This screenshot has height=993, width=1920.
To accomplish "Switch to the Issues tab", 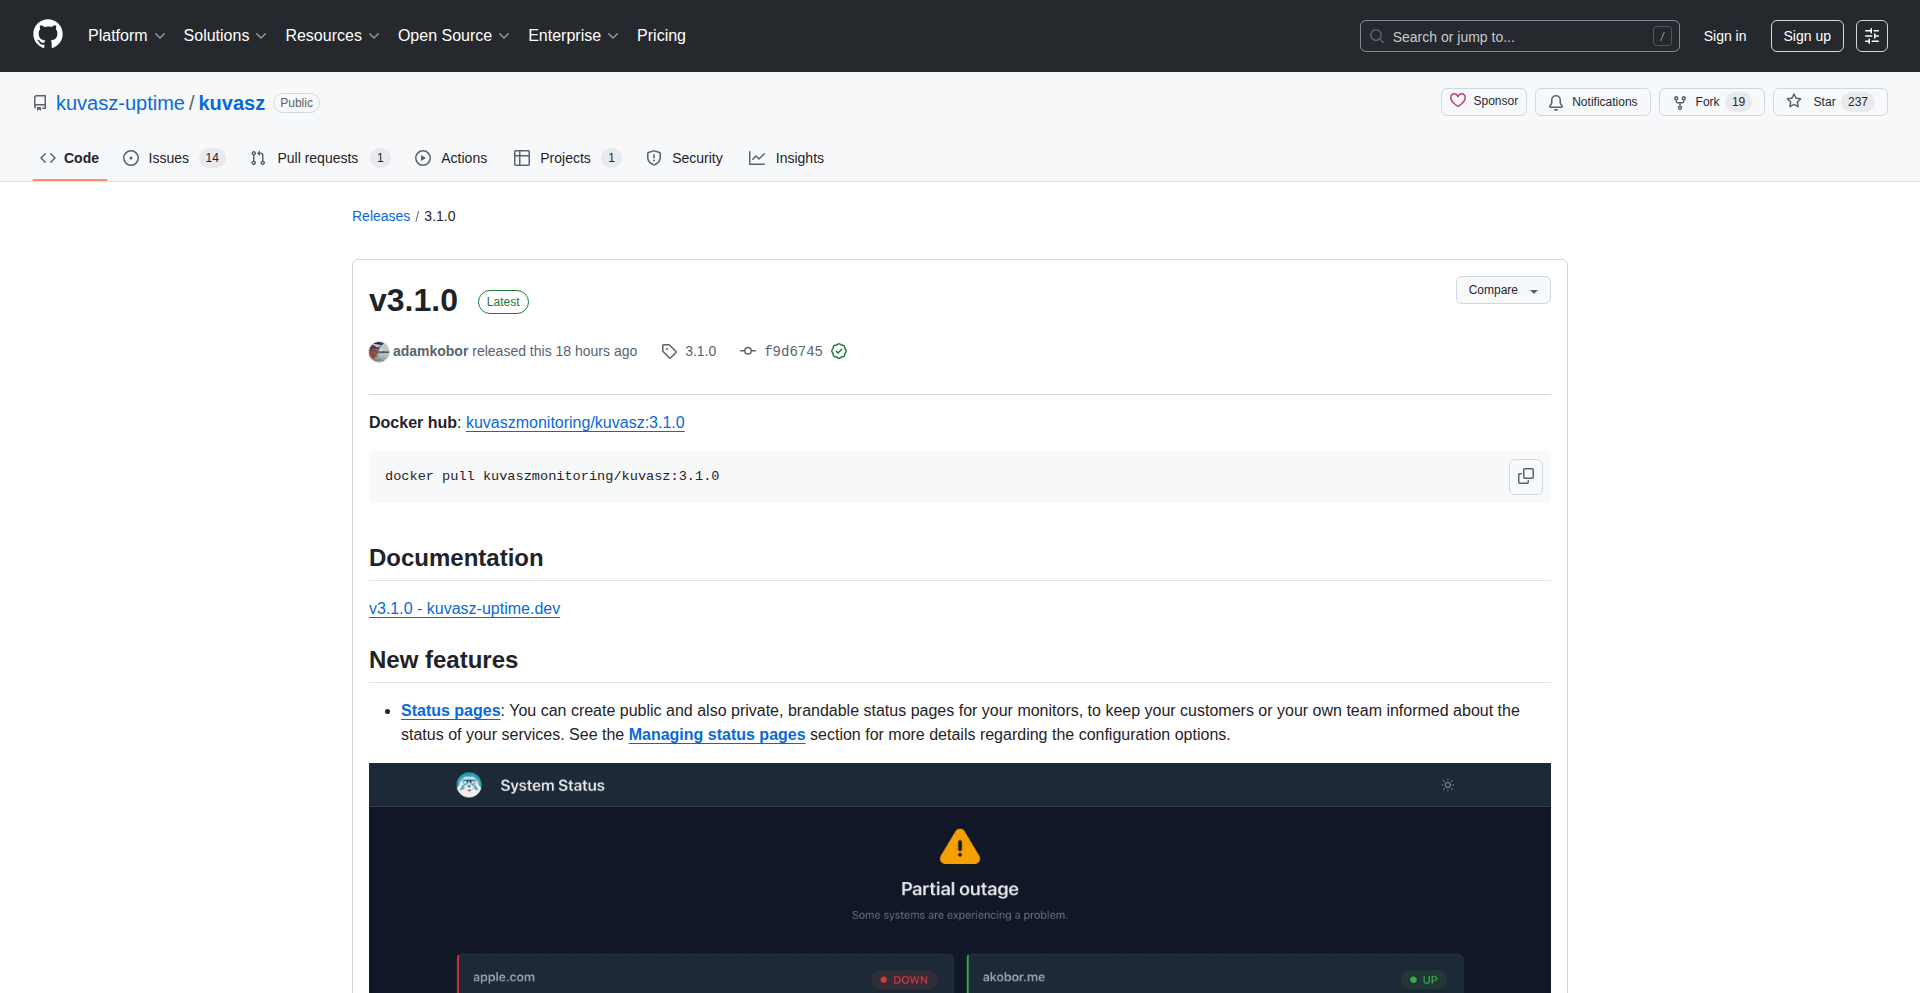I will point(173,158).
